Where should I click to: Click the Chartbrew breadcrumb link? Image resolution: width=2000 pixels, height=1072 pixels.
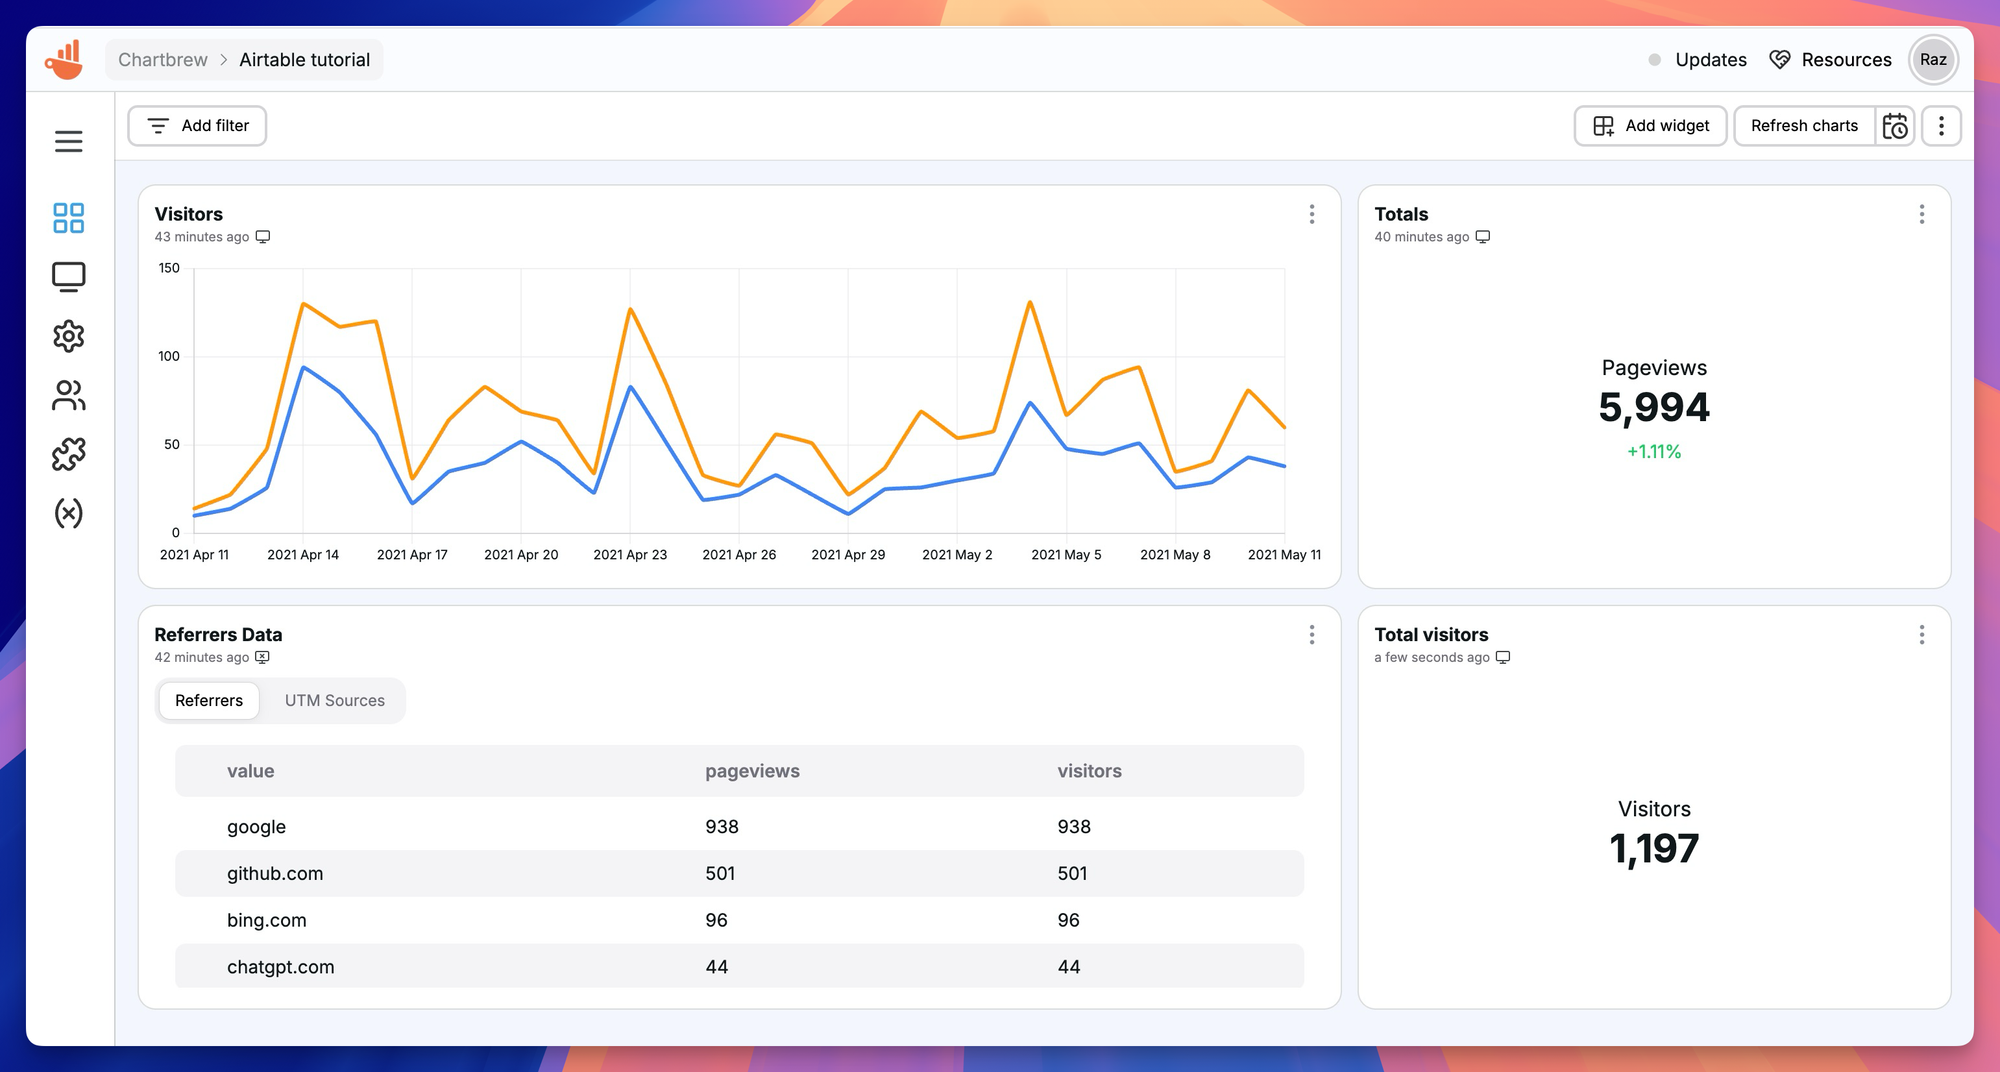coord(163,60)
